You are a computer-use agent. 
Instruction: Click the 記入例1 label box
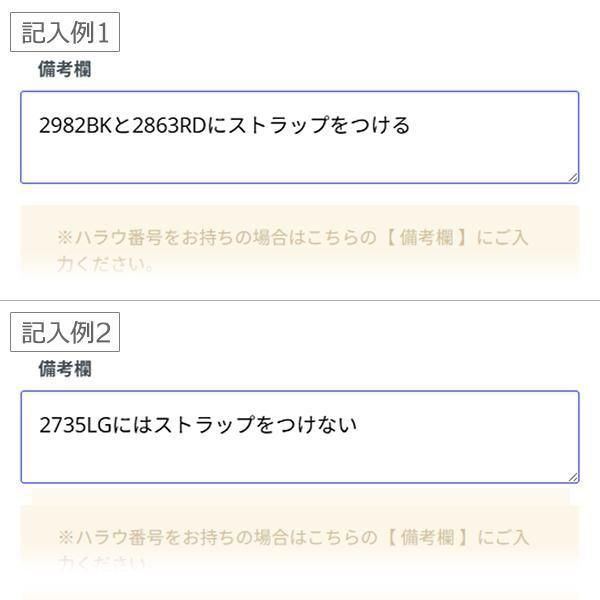tap(65, 33)
